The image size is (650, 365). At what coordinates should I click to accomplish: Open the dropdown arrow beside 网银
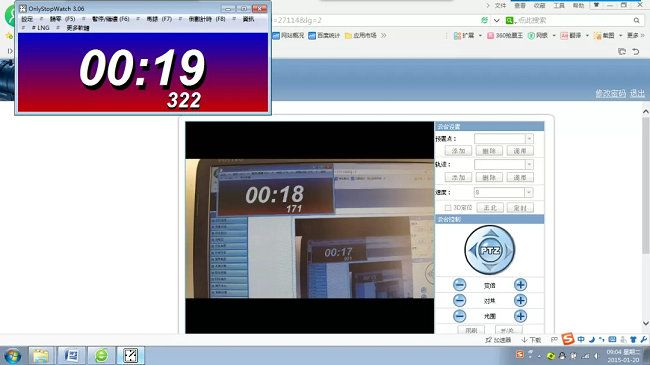[x=554, y=36]
